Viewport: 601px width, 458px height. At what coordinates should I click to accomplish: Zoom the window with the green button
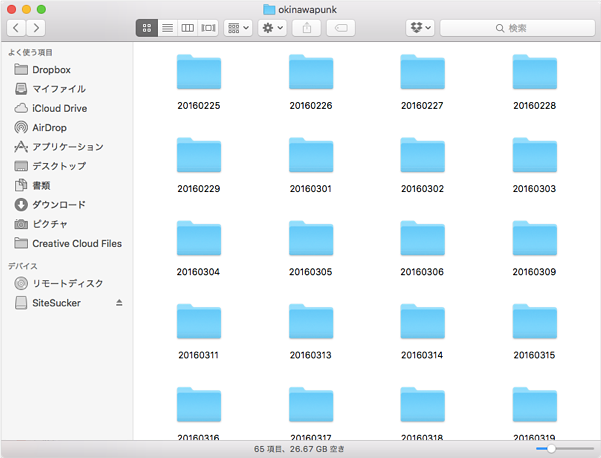pos(41,10)
